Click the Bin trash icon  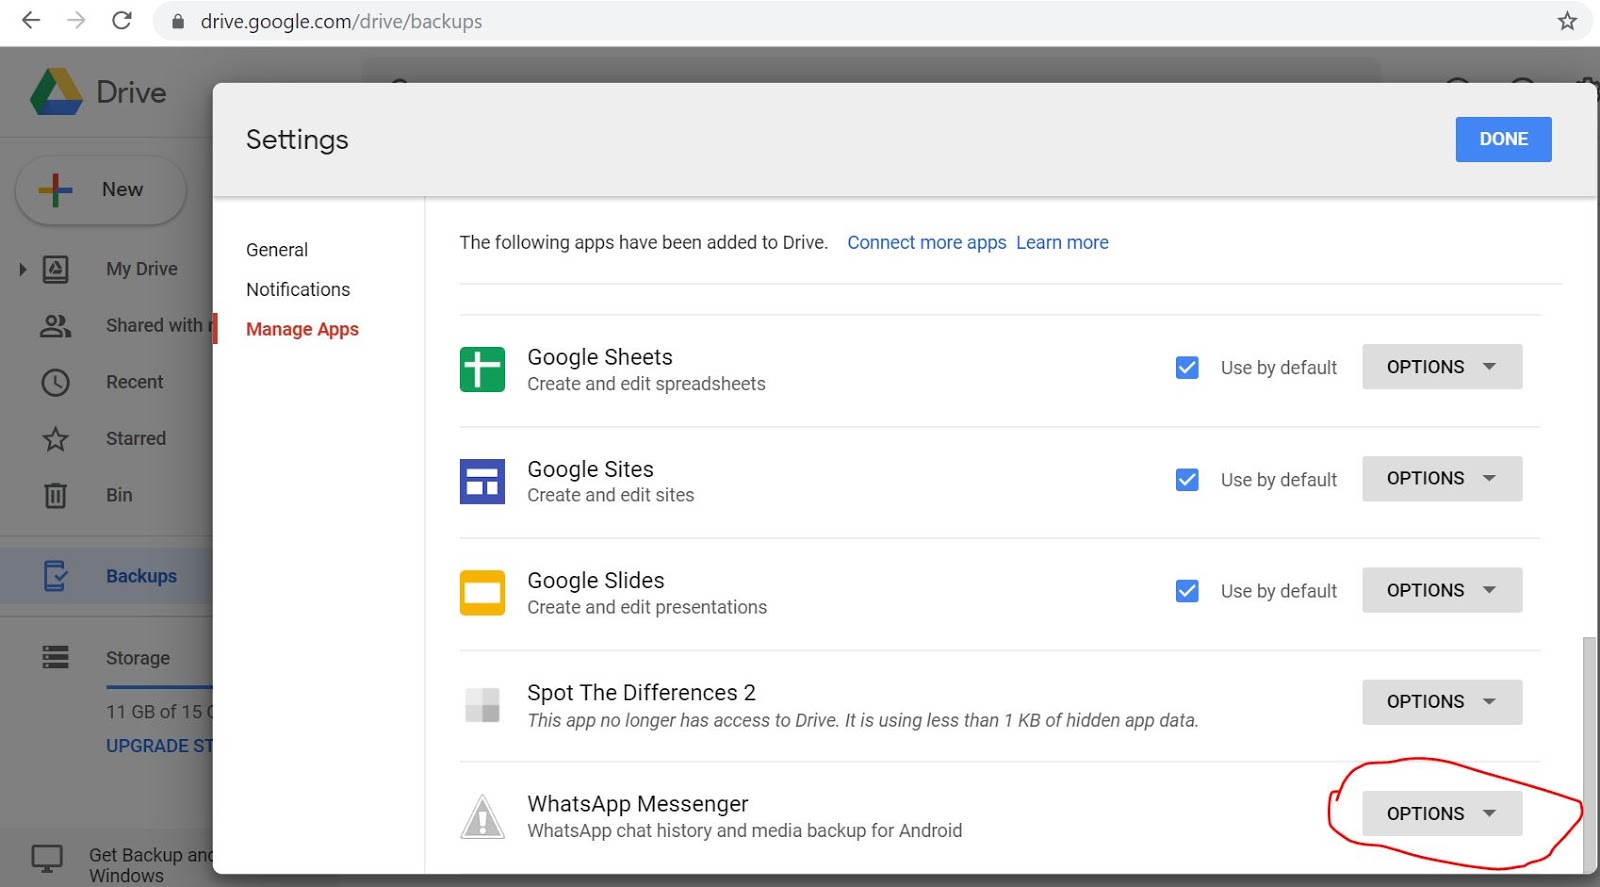[56, 495]
